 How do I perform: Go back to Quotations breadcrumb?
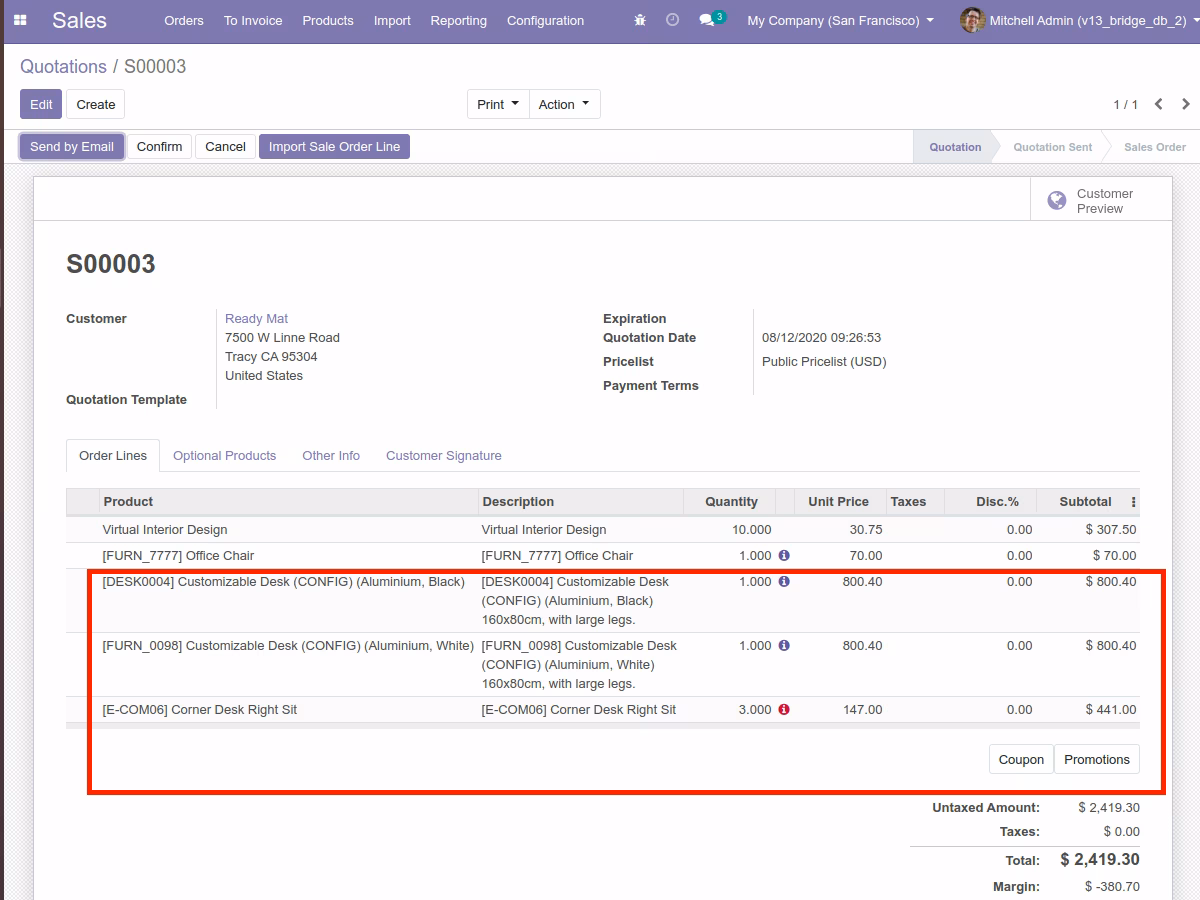point(63,66)
